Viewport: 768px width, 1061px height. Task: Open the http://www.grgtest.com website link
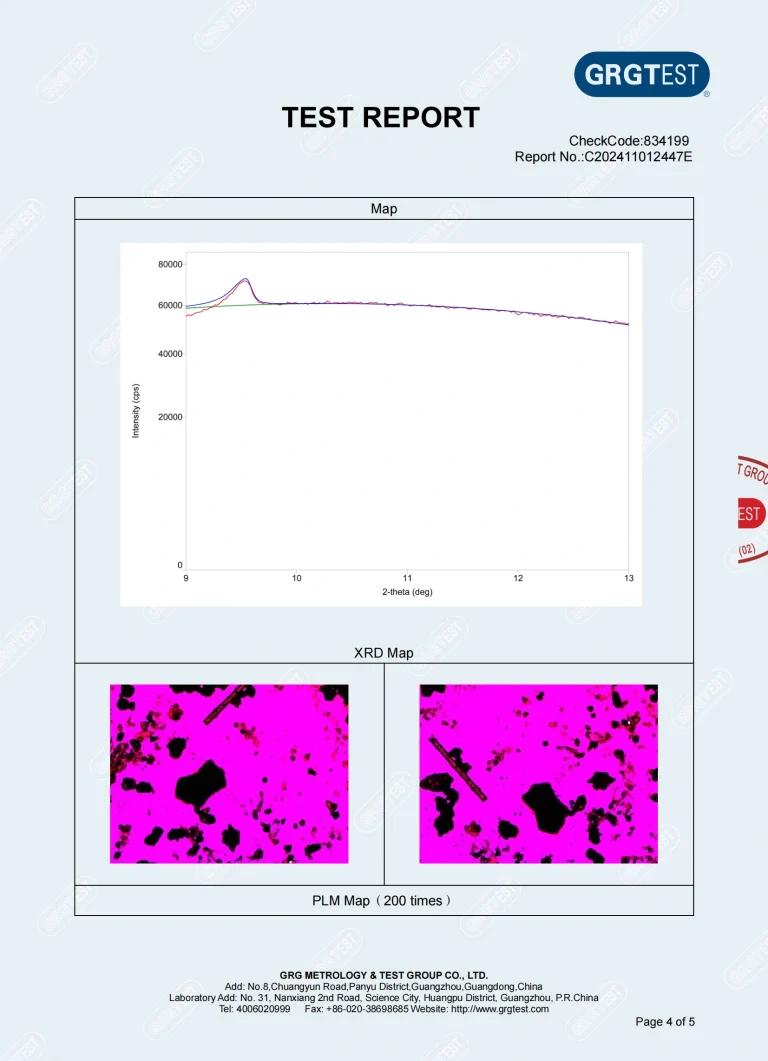[x=500, y=1009]
